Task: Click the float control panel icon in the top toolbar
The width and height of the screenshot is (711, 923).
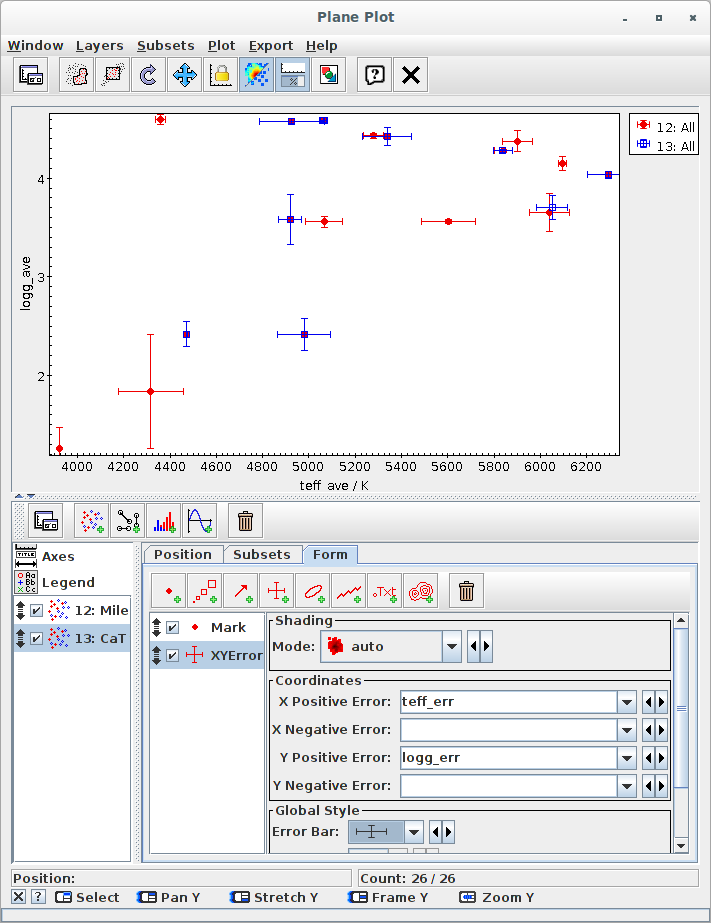Action: (31, 75)
